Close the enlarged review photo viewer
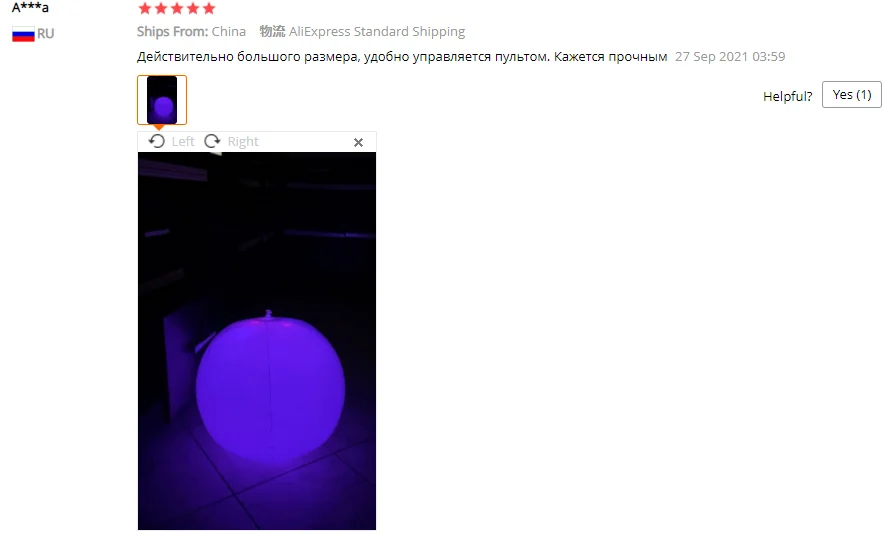The height and width of the screenshot is (535, 884). click(x=358, y=142)
